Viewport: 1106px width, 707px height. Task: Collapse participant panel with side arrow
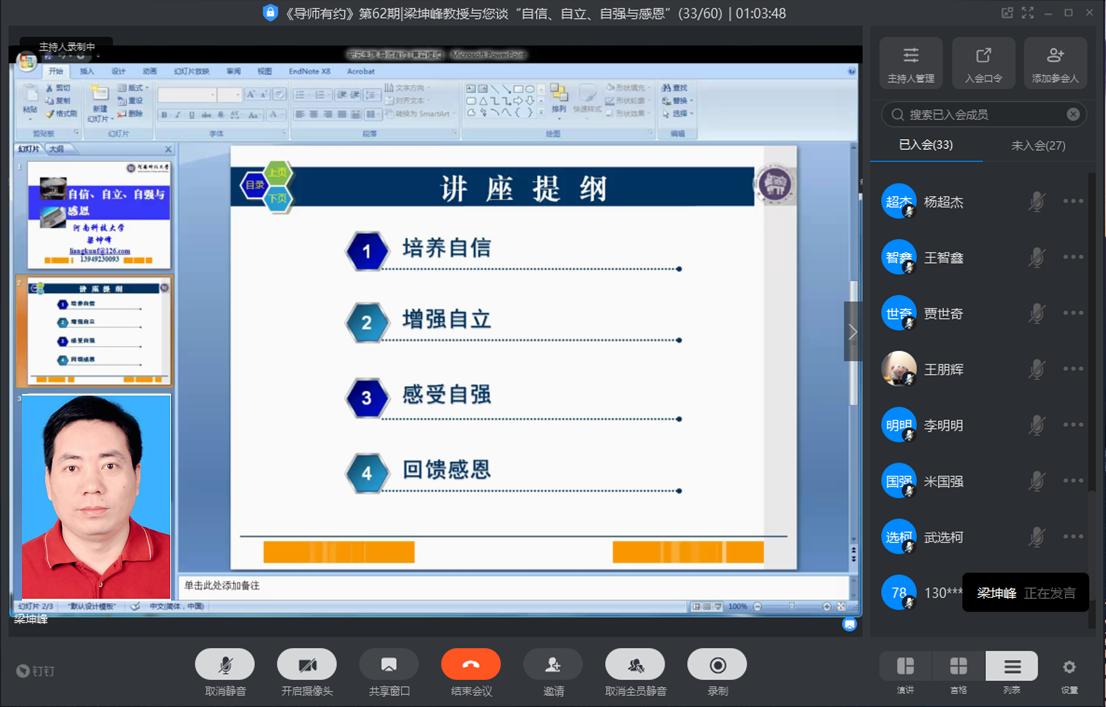coord(852,331)
